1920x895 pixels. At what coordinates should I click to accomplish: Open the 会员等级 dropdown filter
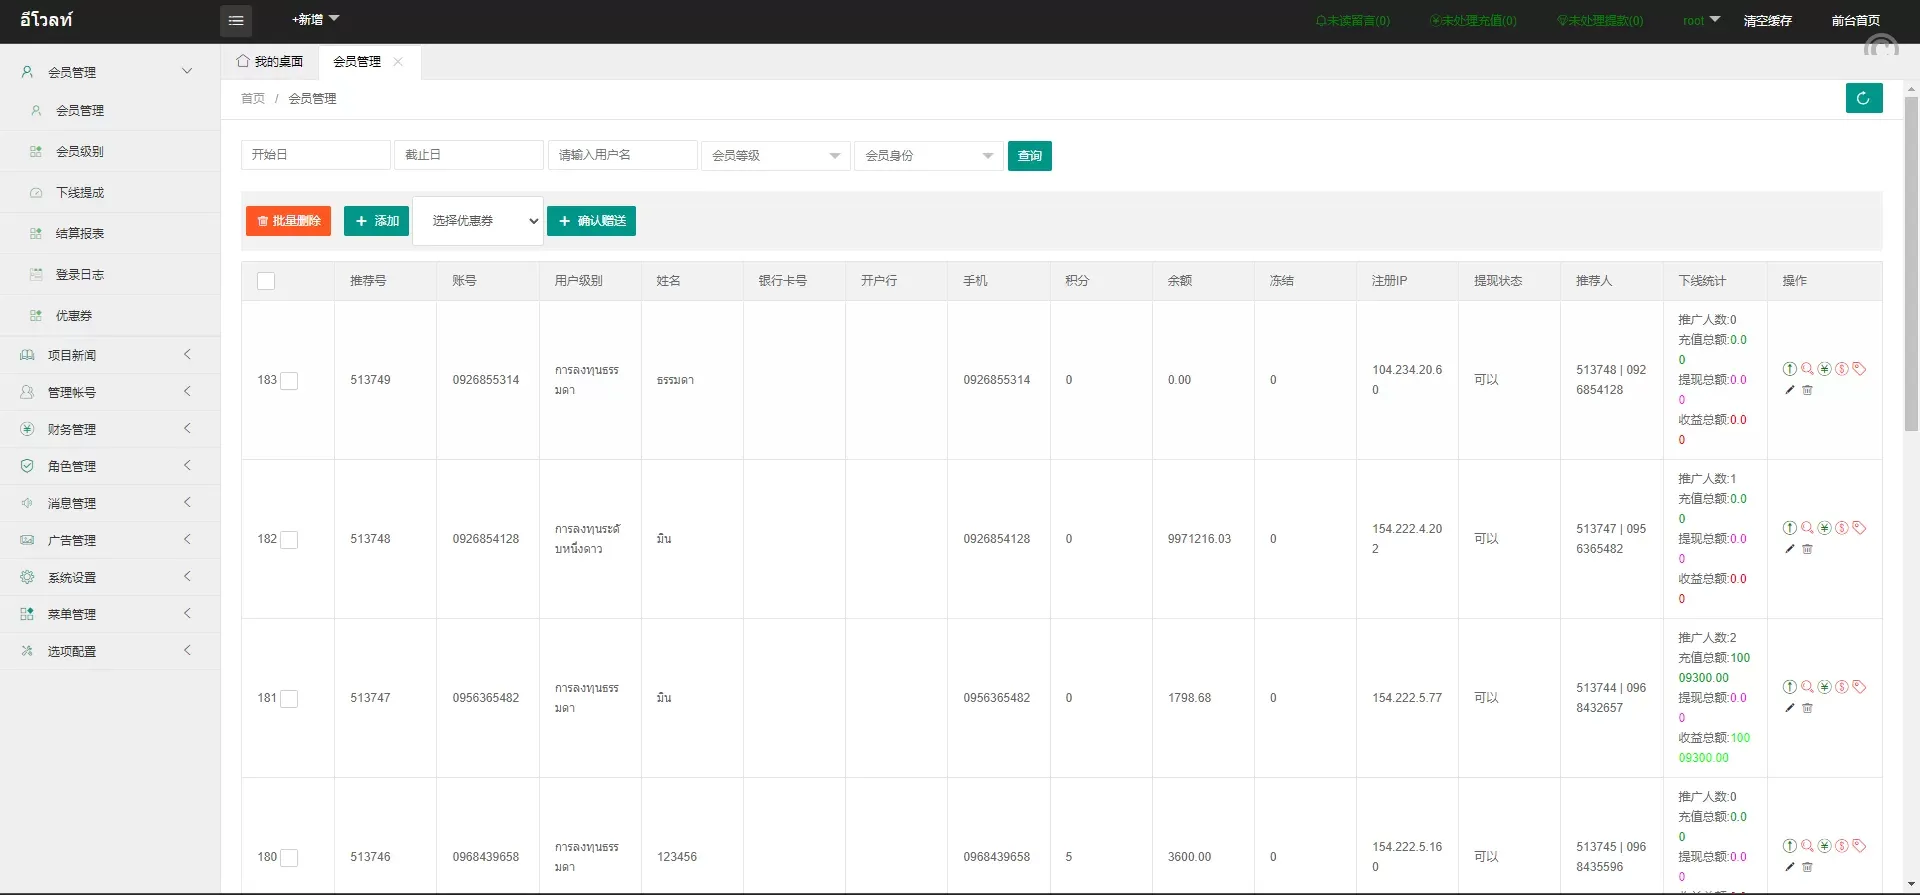pyautogui.click(x=775, y=156)
